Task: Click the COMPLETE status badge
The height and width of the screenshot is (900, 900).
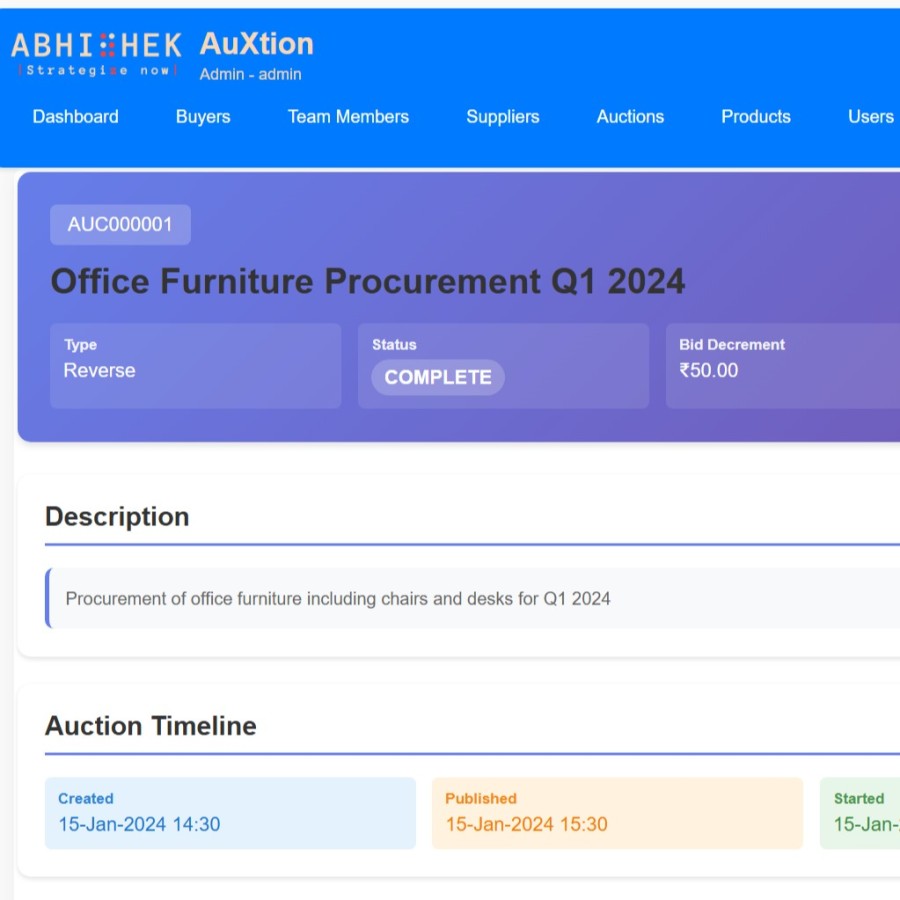Action: (438, 377)
